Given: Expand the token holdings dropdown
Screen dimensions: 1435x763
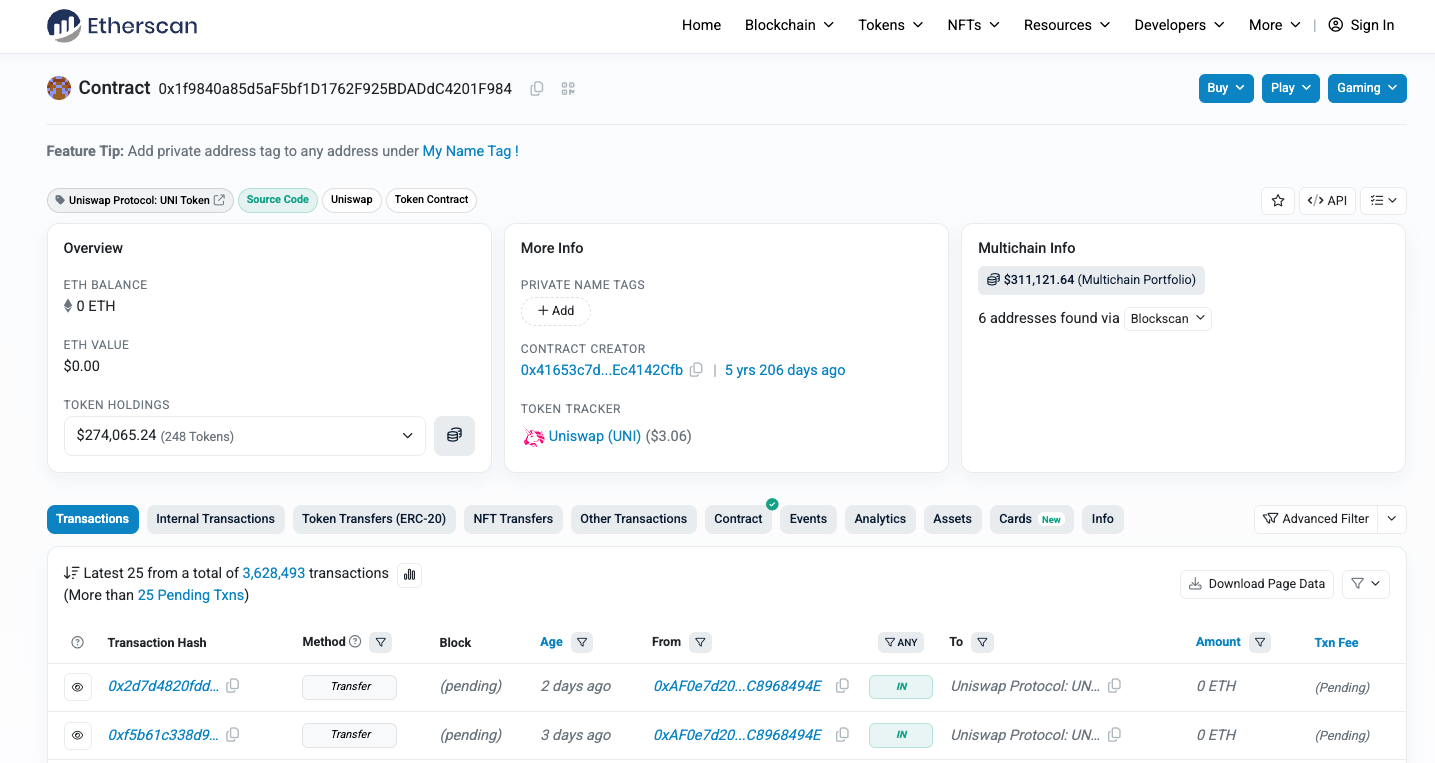Looking at the screenshot, I should click(245, 436).
